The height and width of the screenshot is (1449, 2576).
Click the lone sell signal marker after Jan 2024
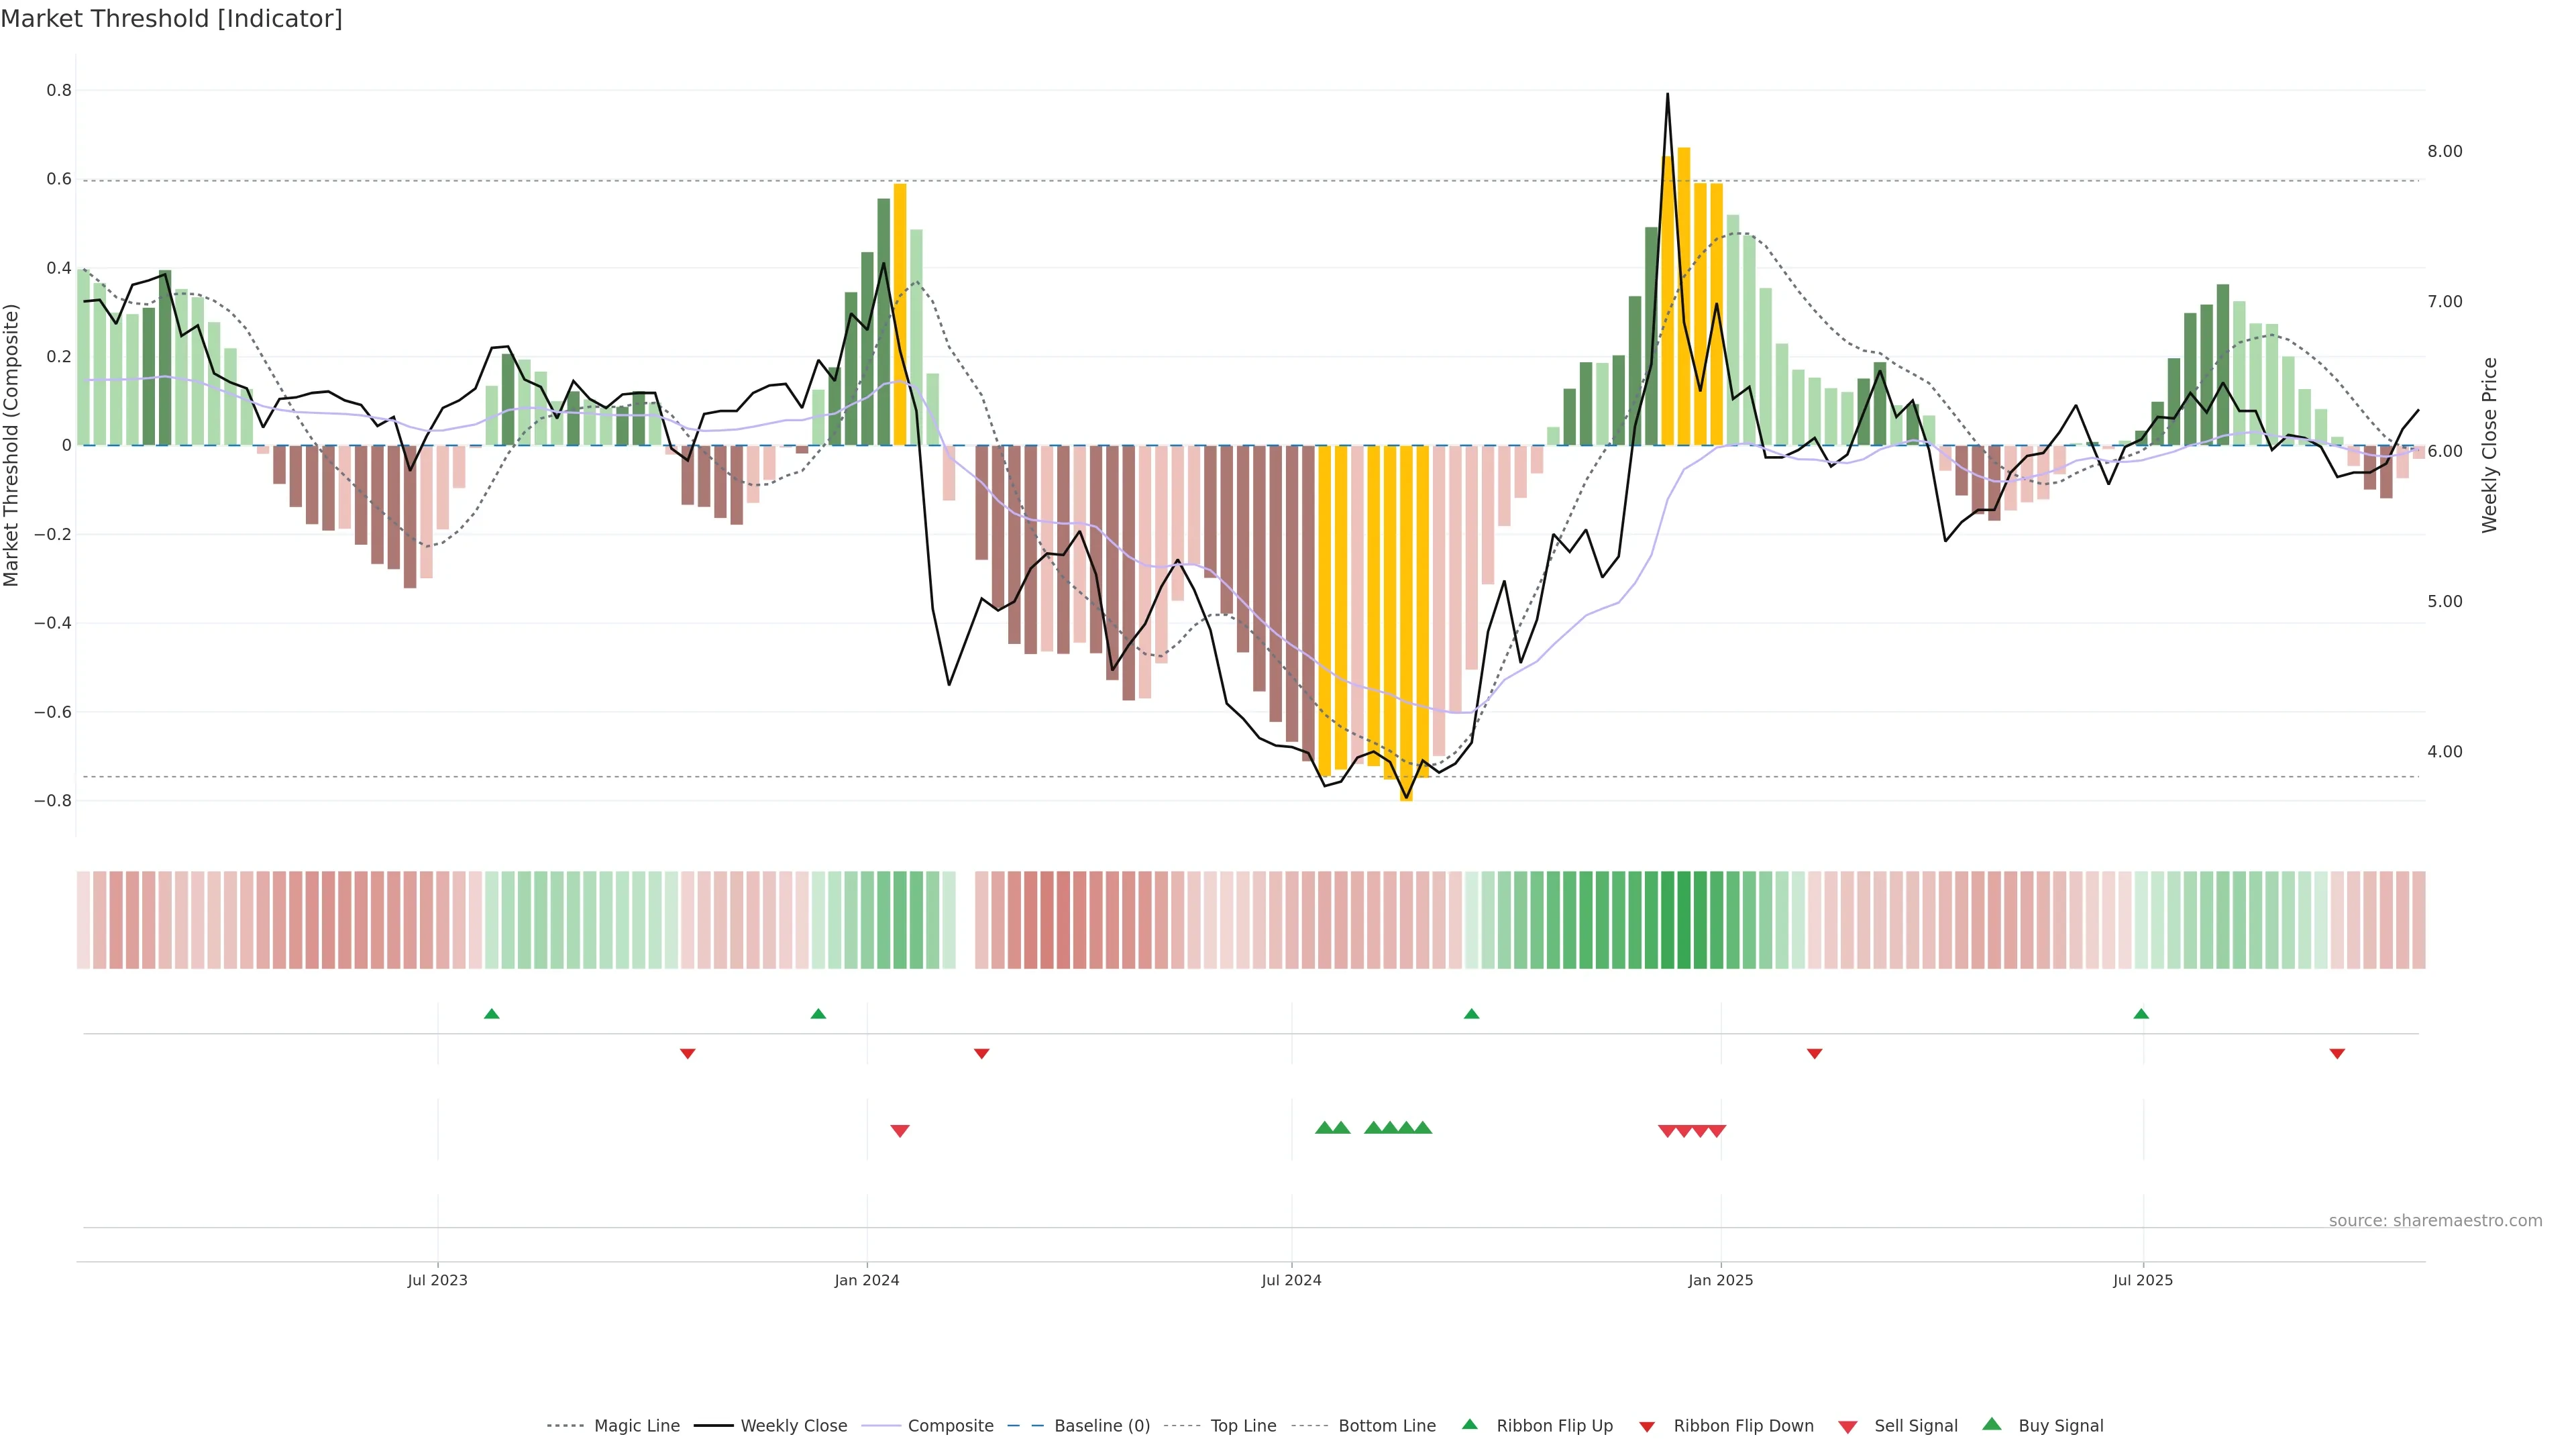[x=900, y=1131]
